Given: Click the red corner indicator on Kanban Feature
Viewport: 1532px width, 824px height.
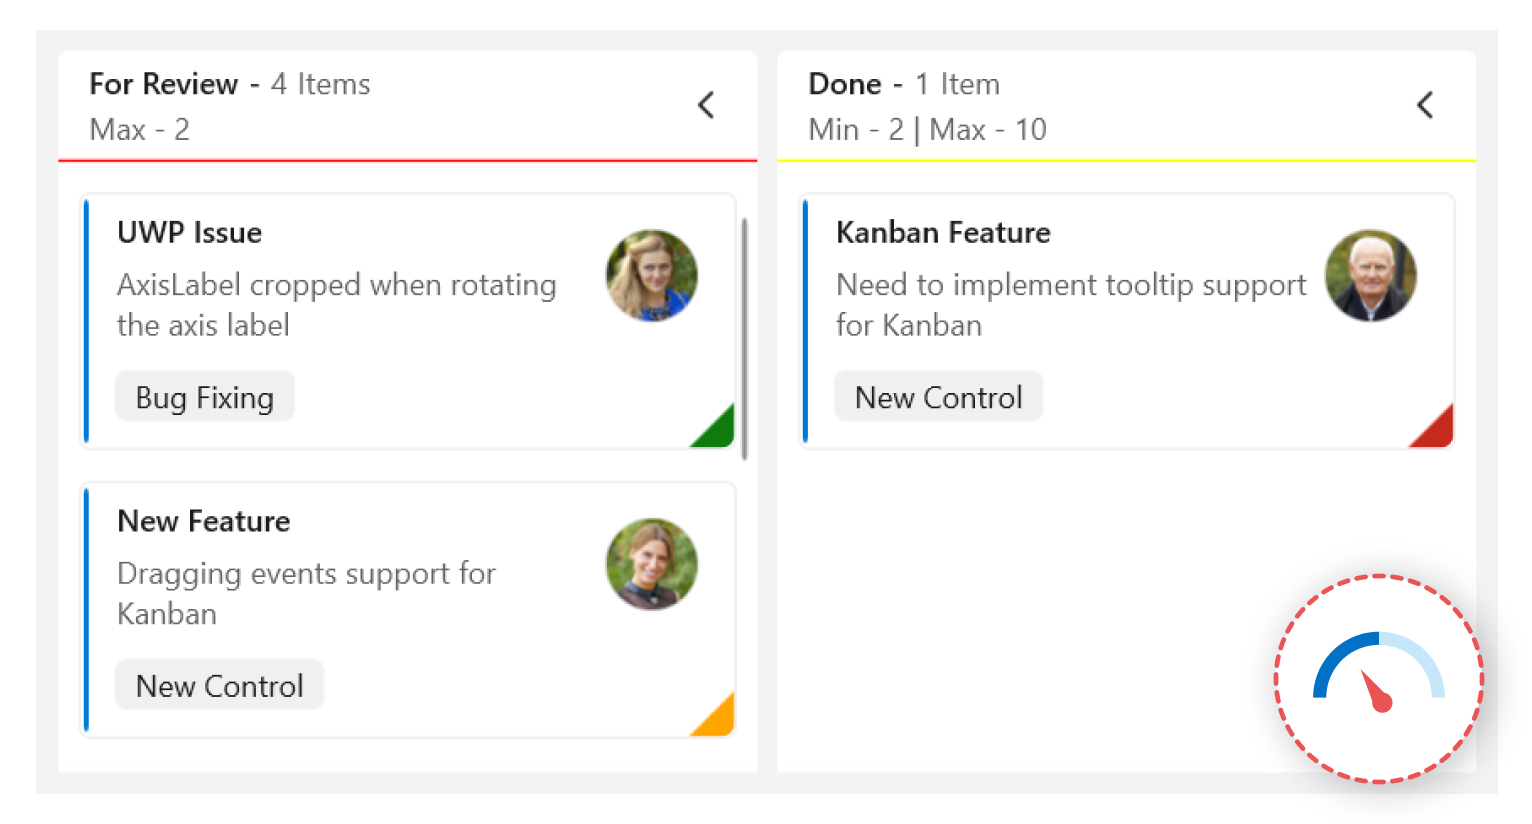Looking at the screenshot, I should (1437, 431).
